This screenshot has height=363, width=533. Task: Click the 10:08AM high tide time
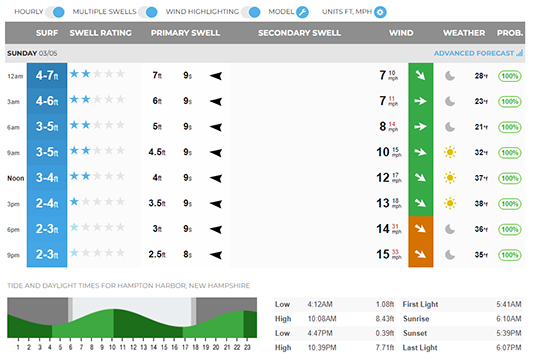322,319
